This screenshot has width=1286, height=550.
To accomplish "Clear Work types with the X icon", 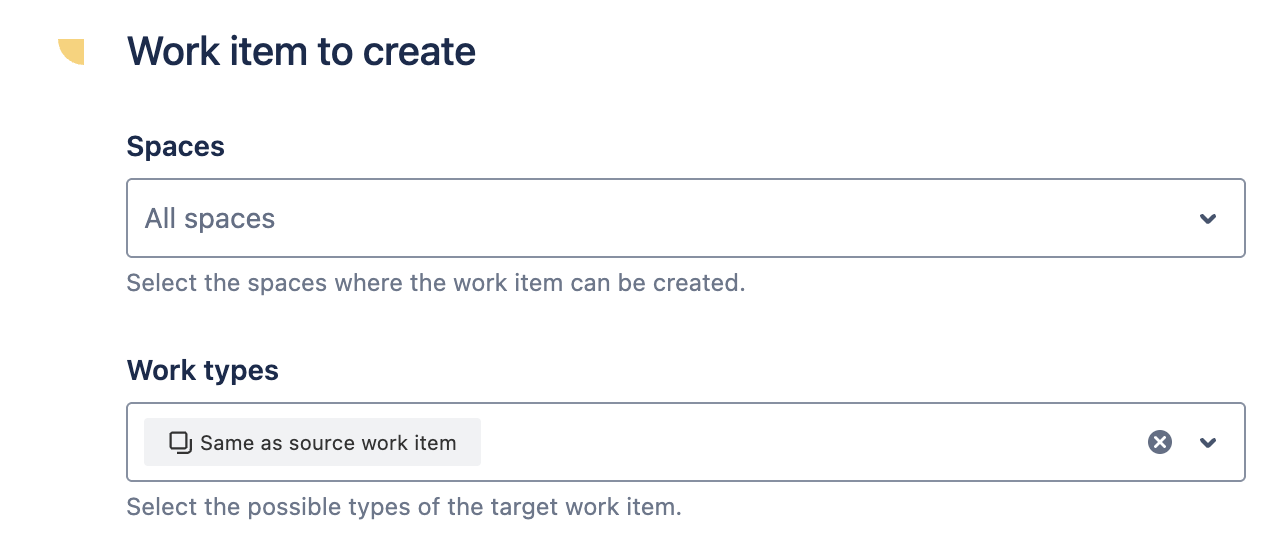I will click(x=1159, y=442).
